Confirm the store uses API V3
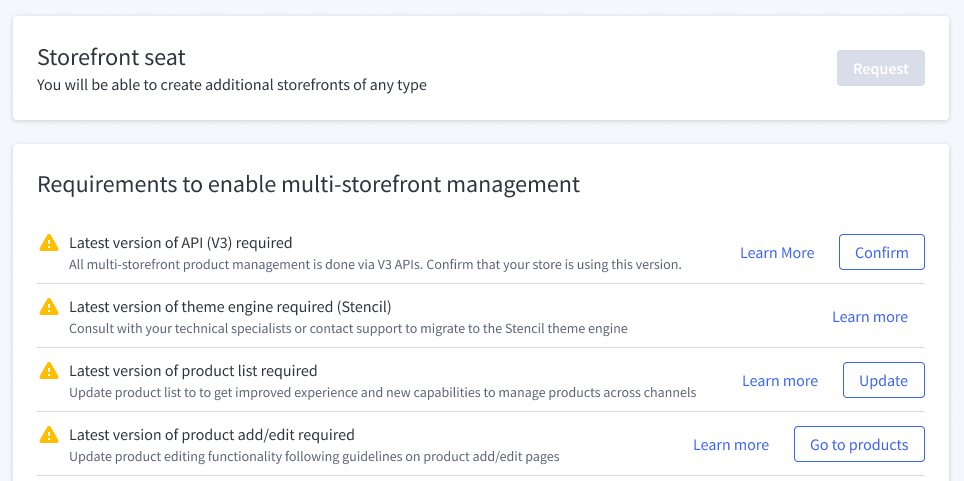The image size is (964, 481). click(881, 253)
